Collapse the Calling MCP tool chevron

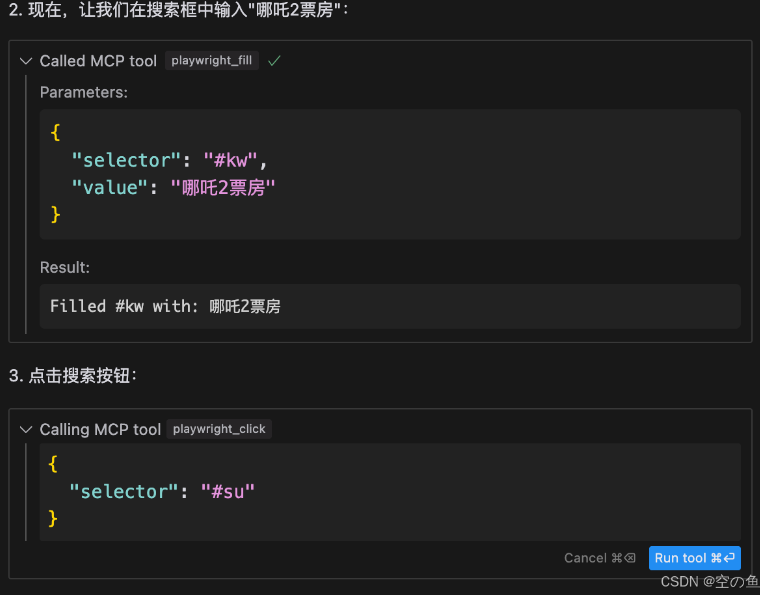(x=26, y=429)
